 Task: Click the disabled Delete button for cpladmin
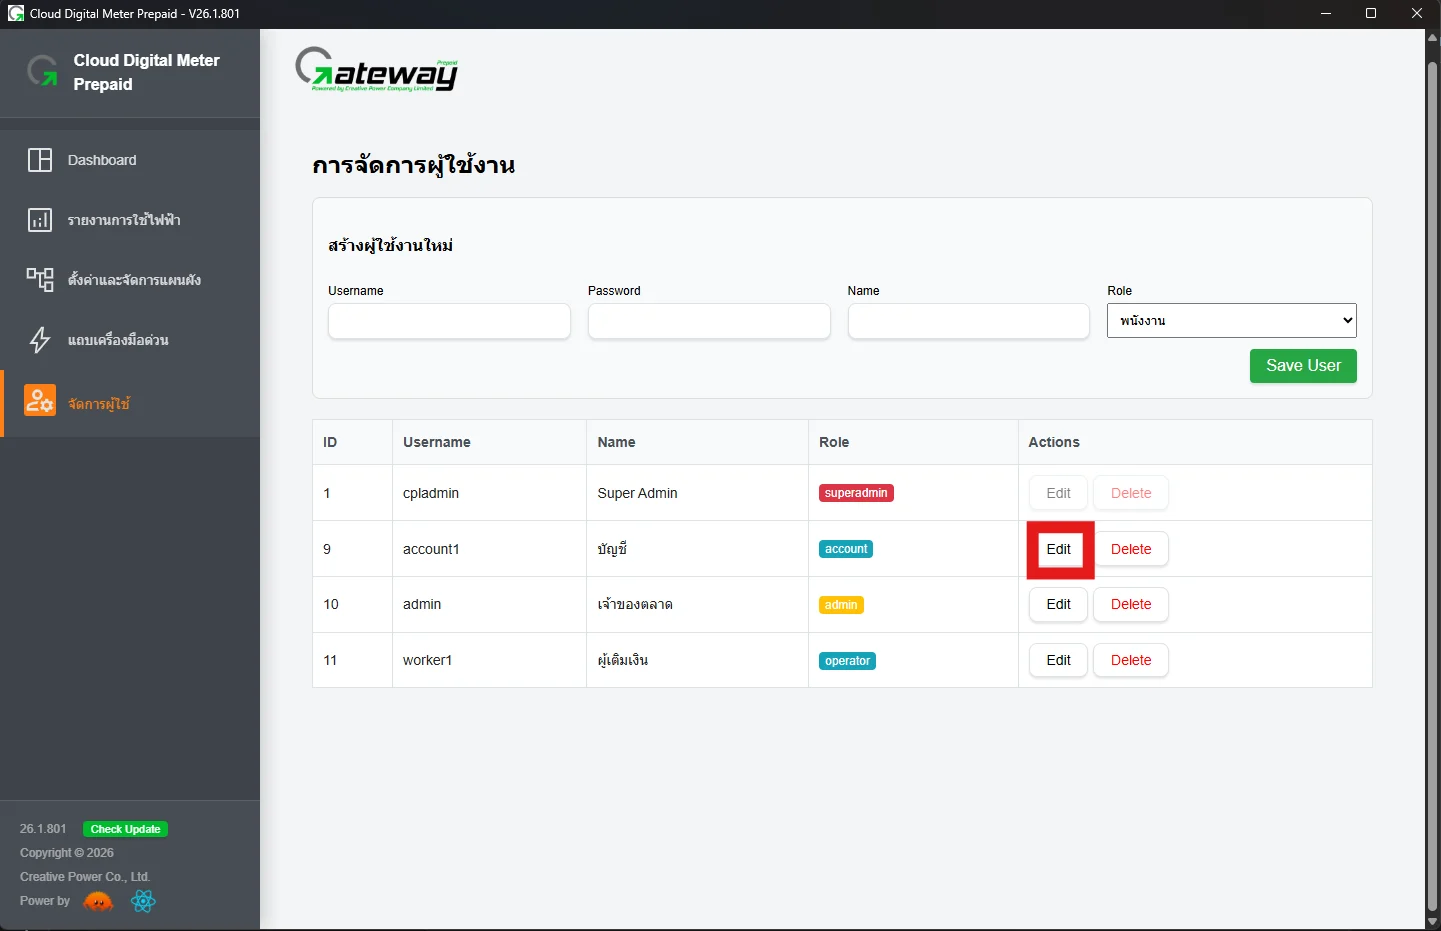[1131, 493]
